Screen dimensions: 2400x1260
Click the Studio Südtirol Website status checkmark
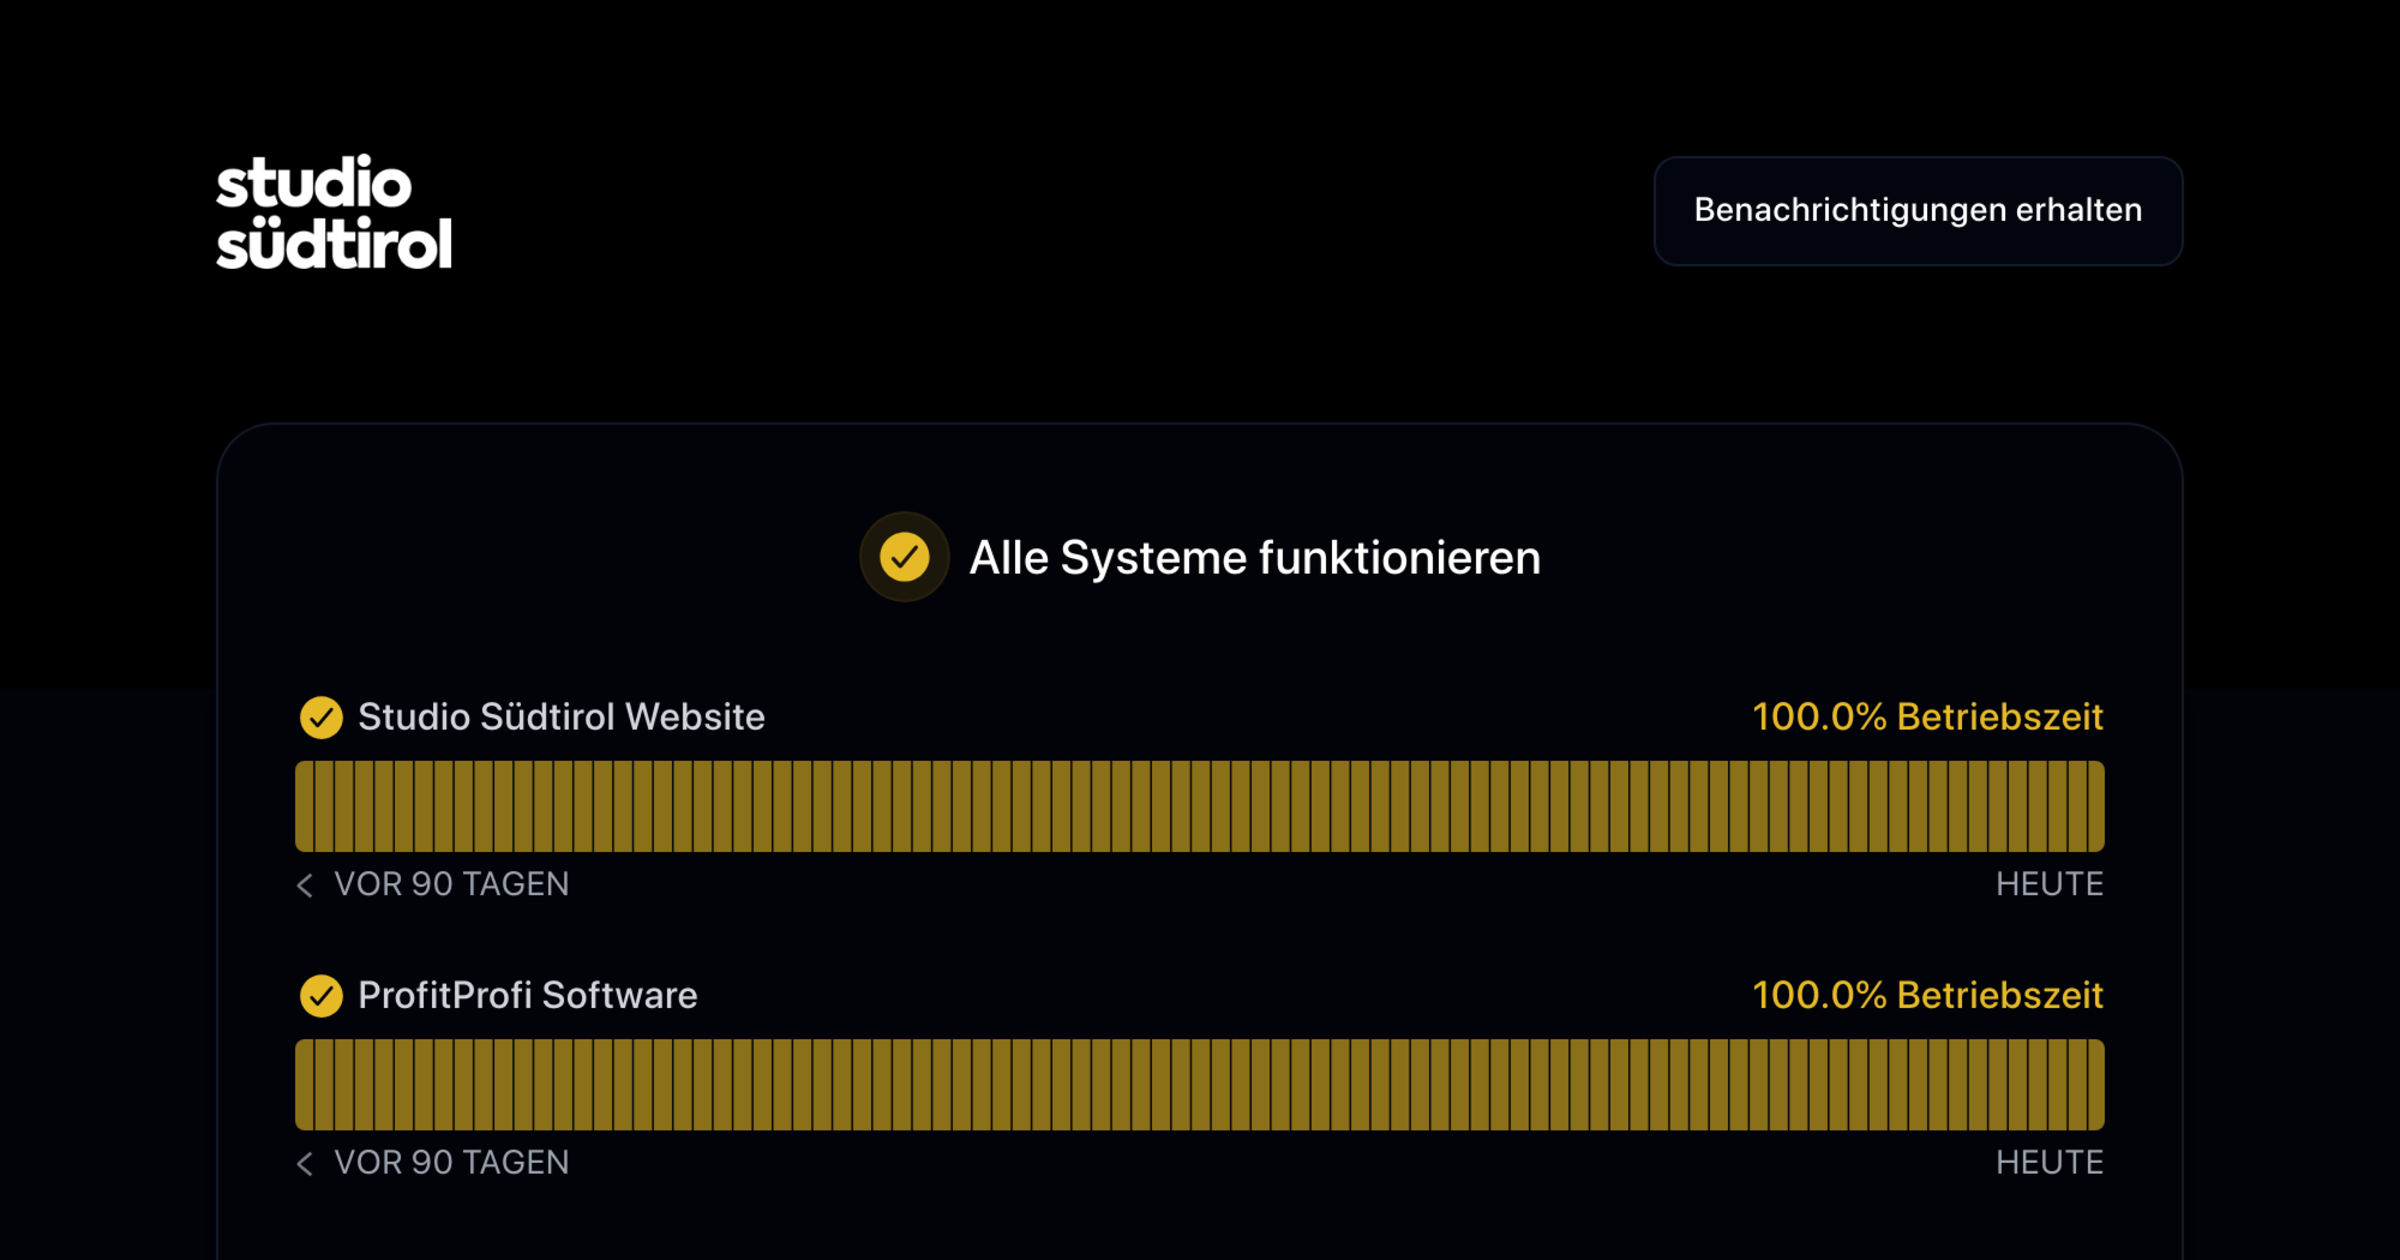(321, 717)
